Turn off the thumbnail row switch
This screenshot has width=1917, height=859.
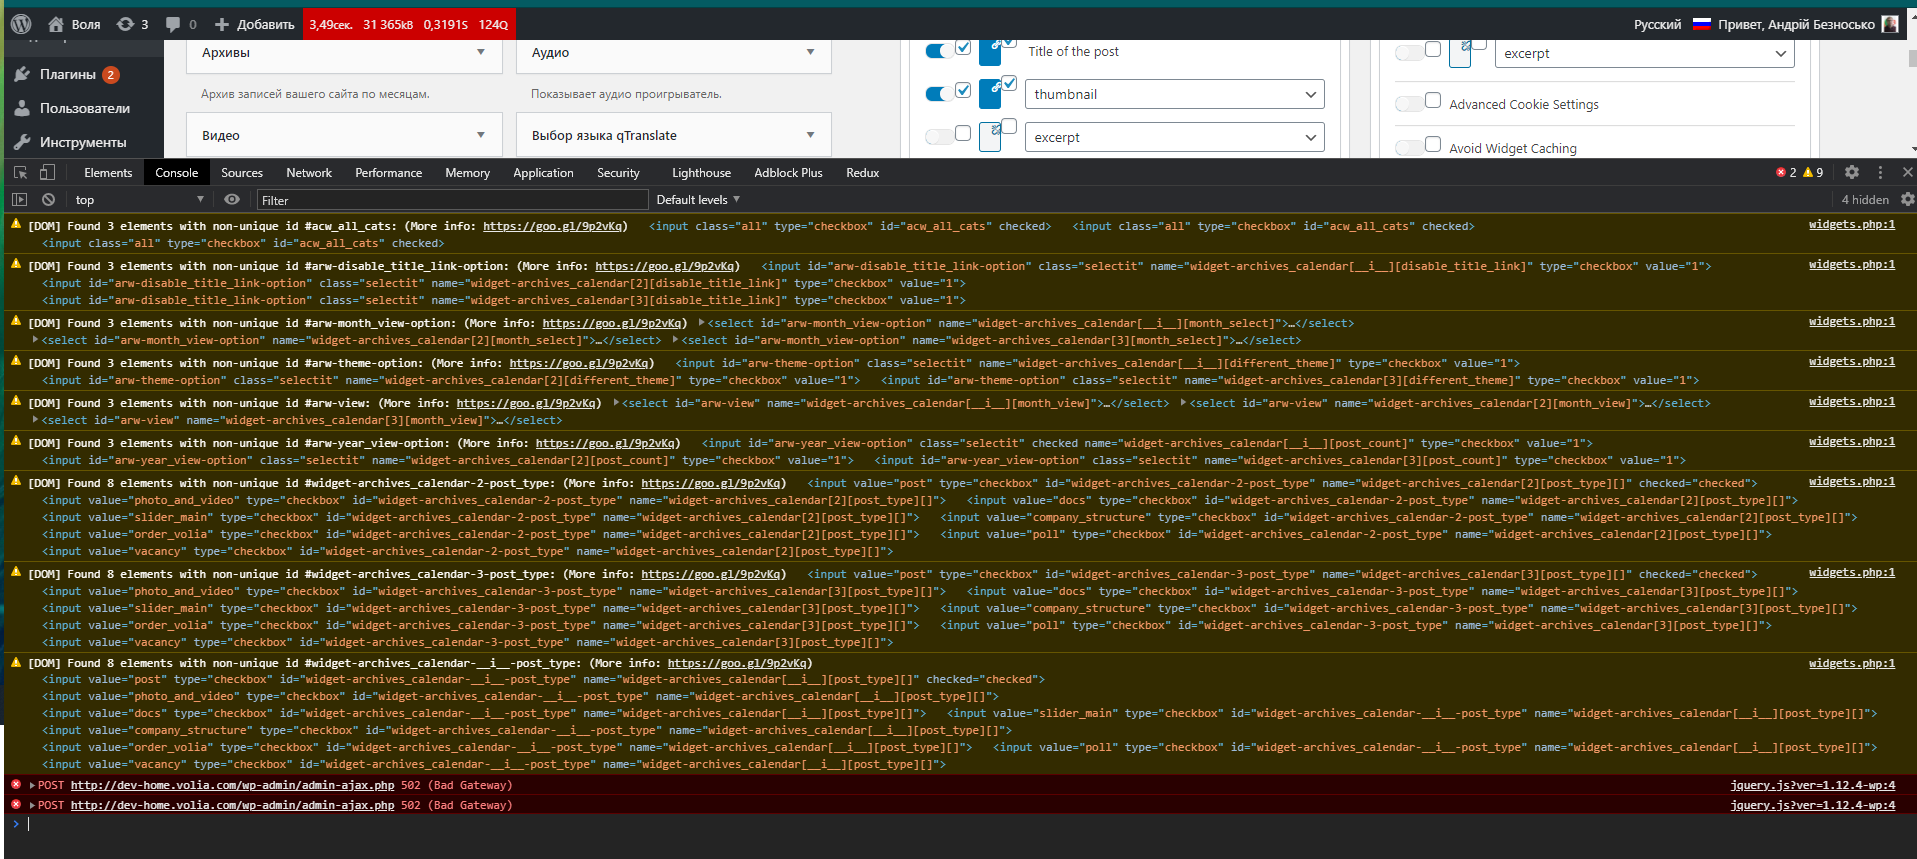coord(939,94)
